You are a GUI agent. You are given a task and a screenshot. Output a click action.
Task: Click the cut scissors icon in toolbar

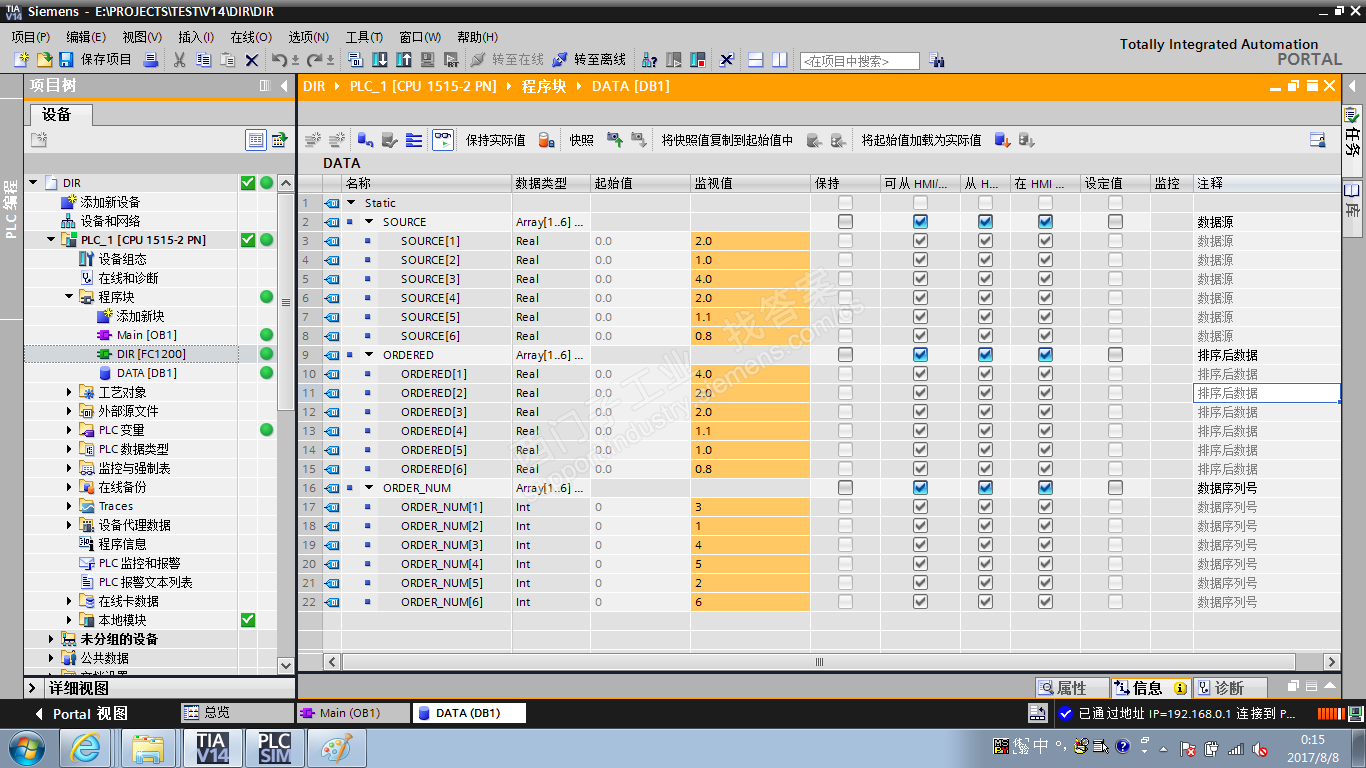pyautogui.click(x=179, y=60)
